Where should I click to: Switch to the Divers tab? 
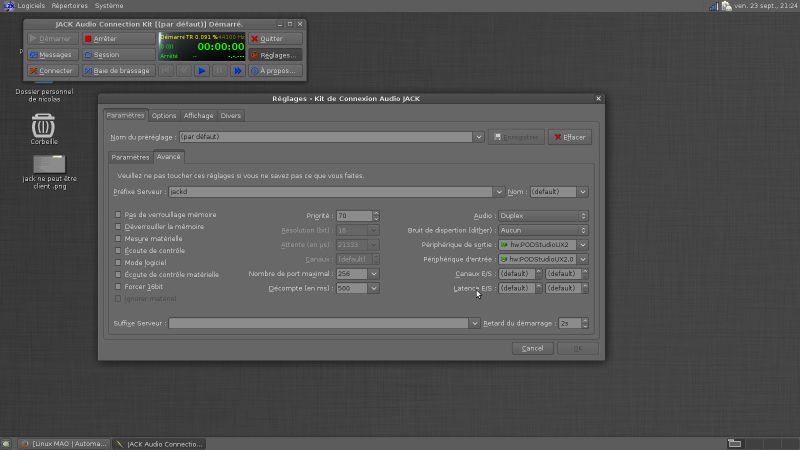[x=231, y=116]
